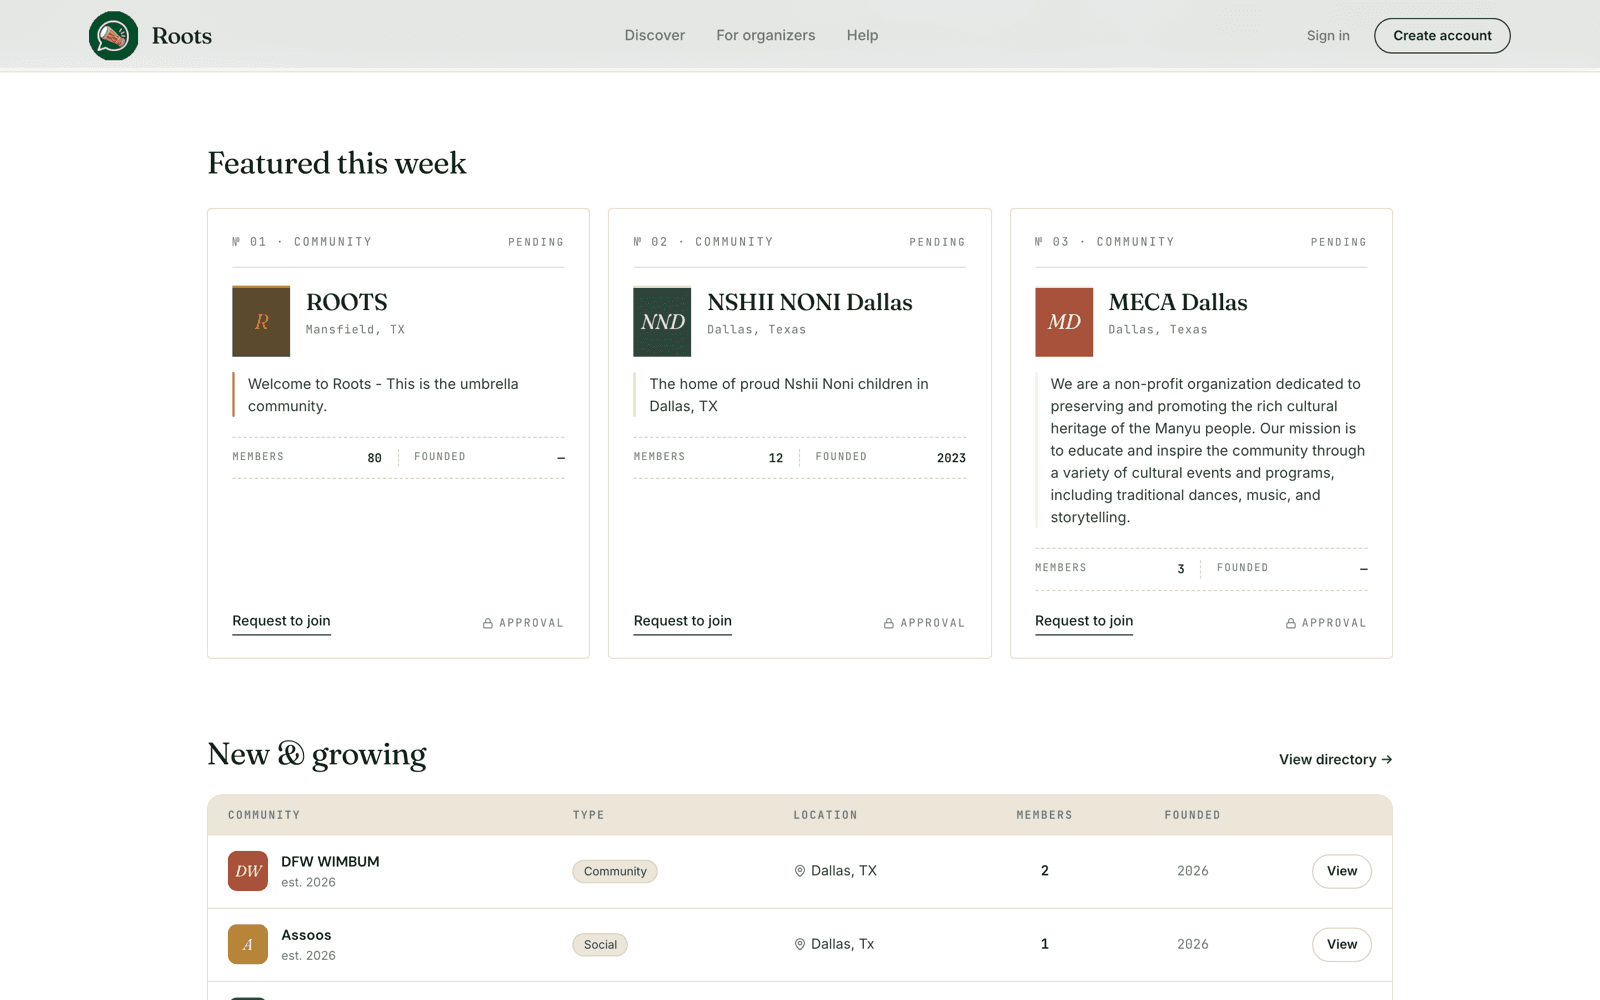
Task: Click the DFW WIMBUM name in table
Action: [330, 862]
